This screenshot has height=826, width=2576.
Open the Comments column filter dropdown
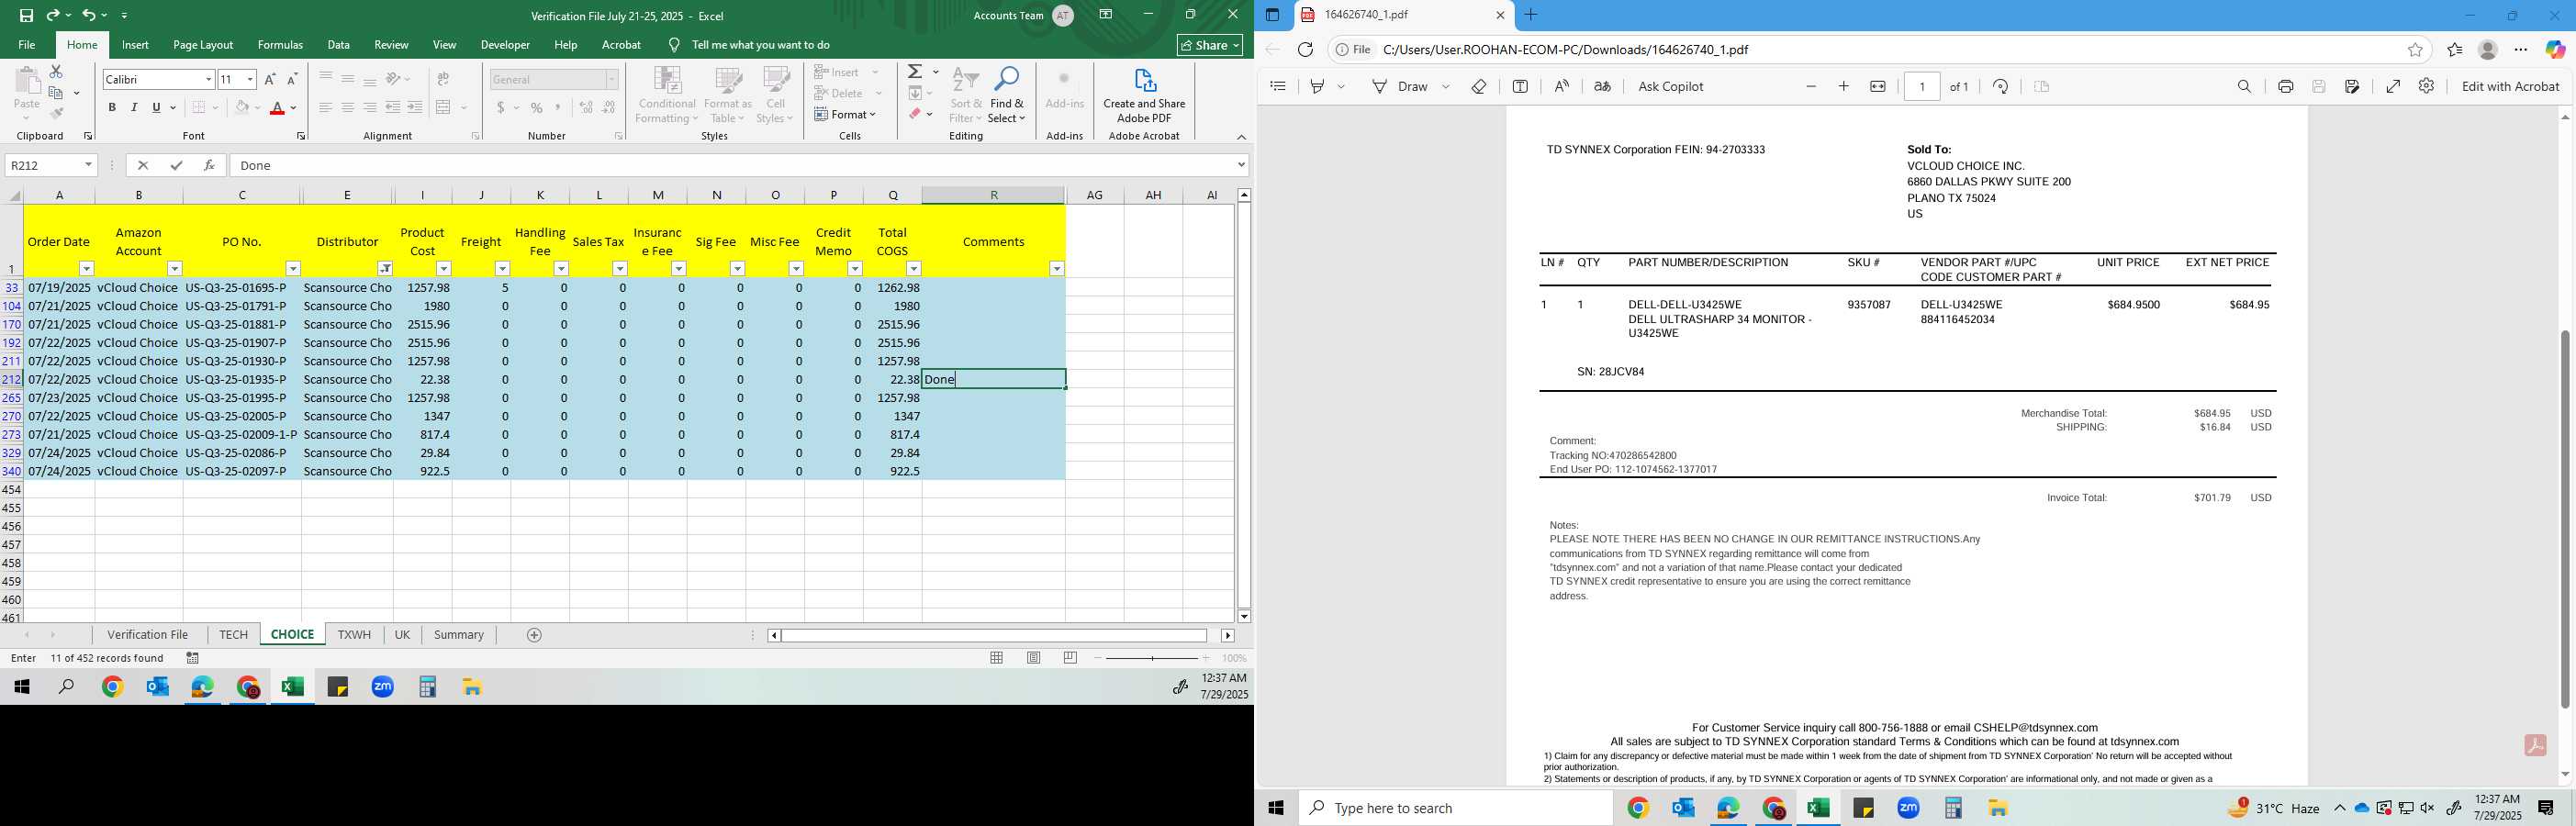[x=1057, y=269]
